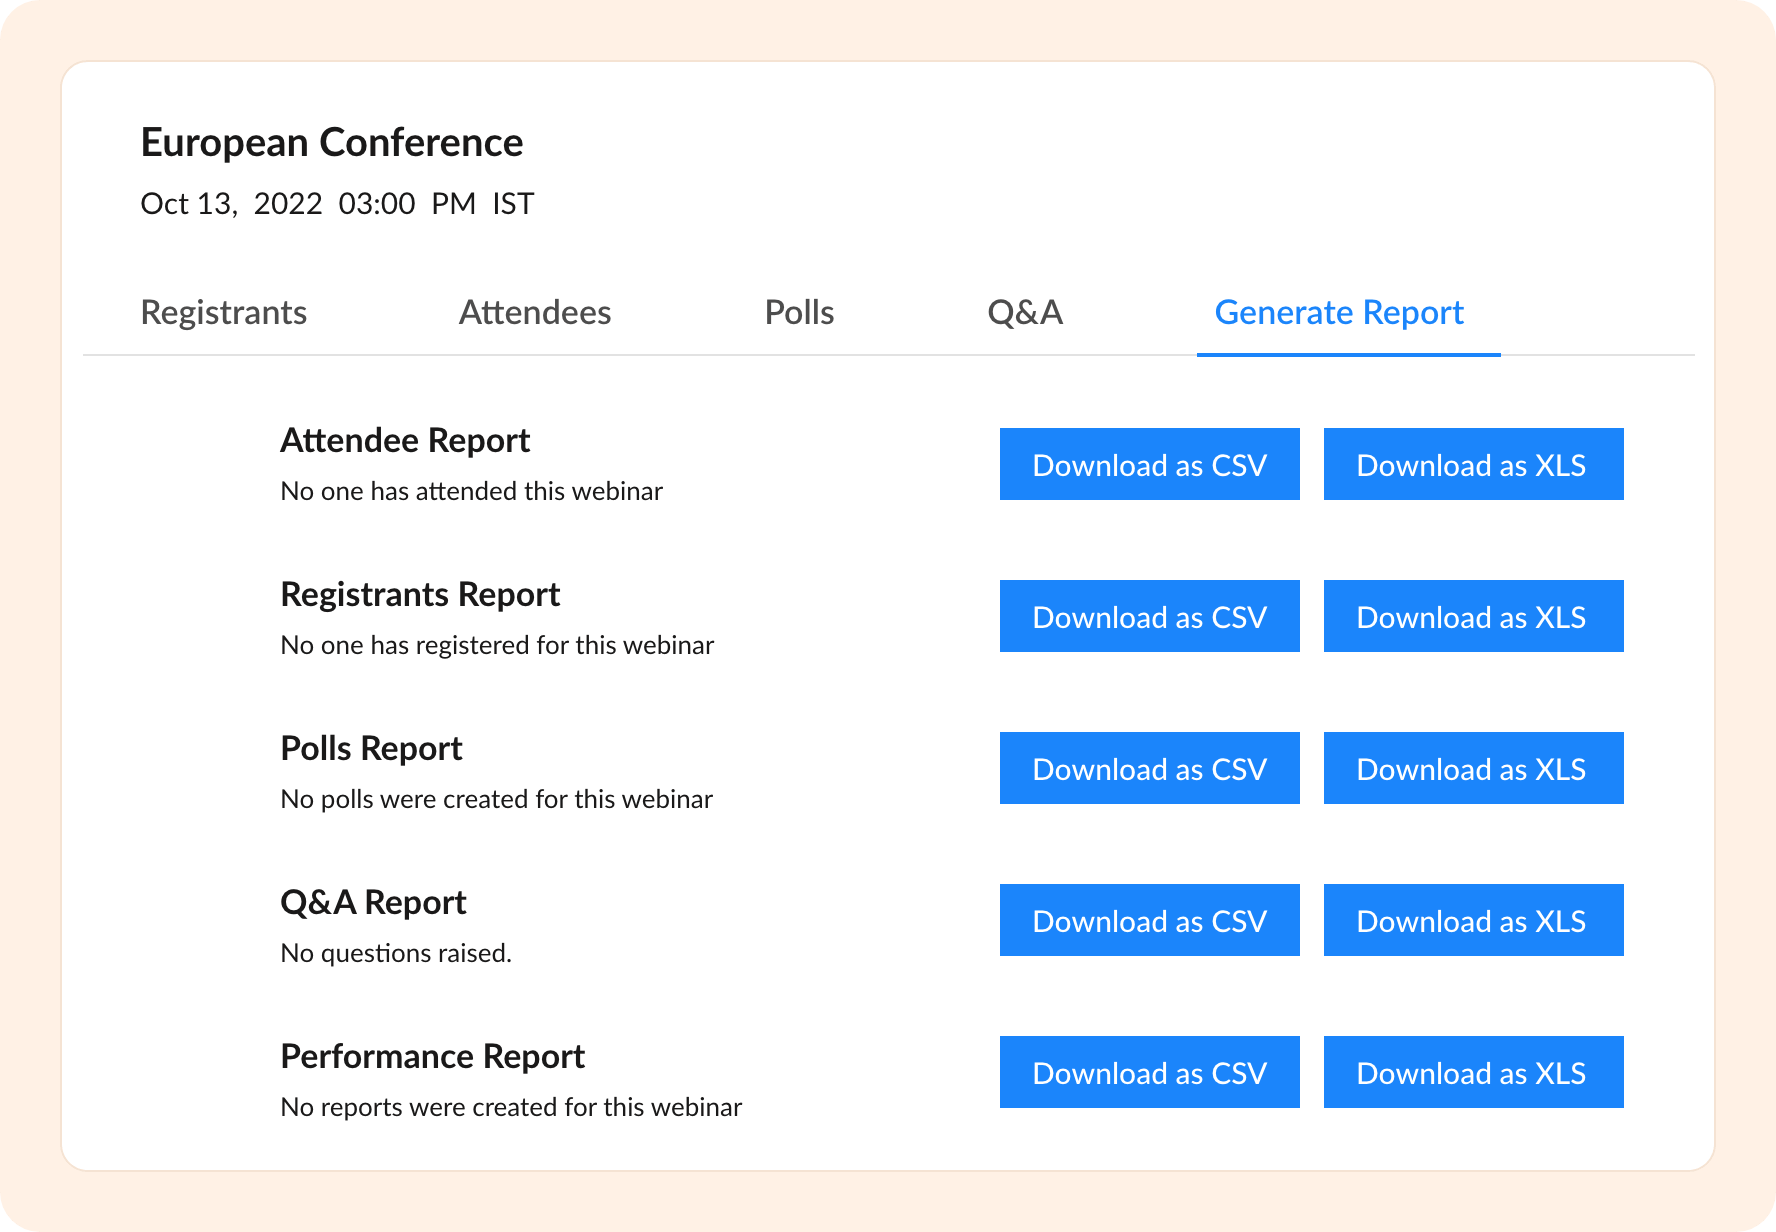Screen dimensions: 1776x1232
Task: Download the Q&A Report as CSV
Action: (1149, 921)
